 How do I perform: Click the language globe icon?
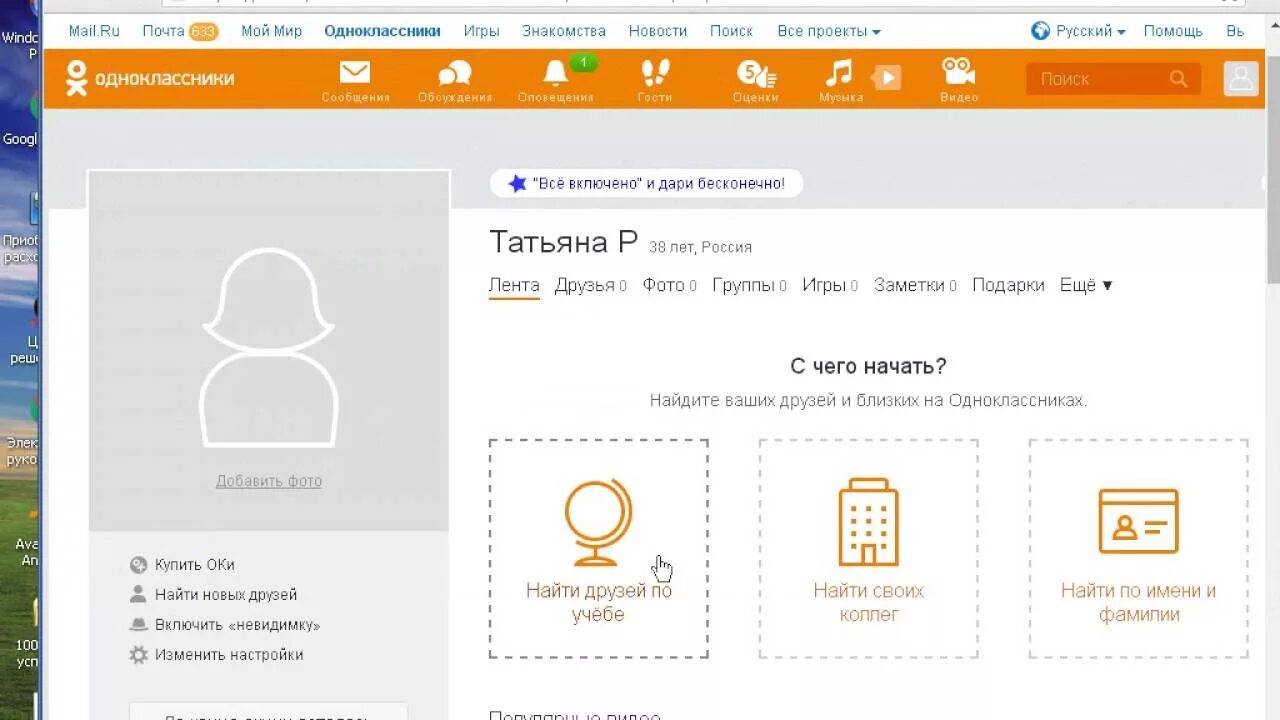point(1041,31)
